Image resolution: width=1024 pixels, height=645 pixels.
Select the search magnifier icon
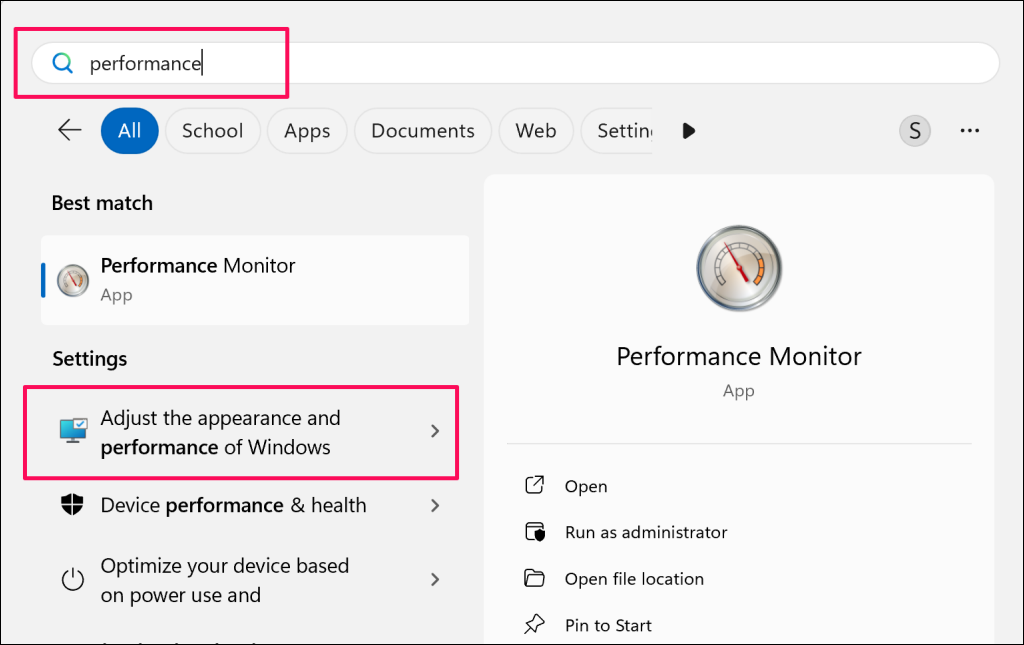point(62,62)
